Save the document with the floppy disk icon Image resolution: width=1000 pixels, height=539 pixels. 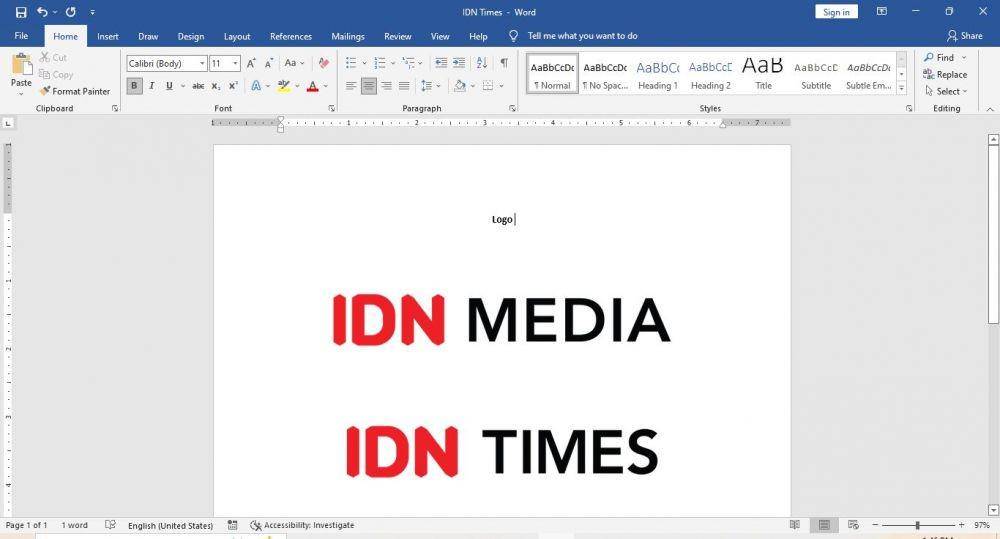coord(21,12)
